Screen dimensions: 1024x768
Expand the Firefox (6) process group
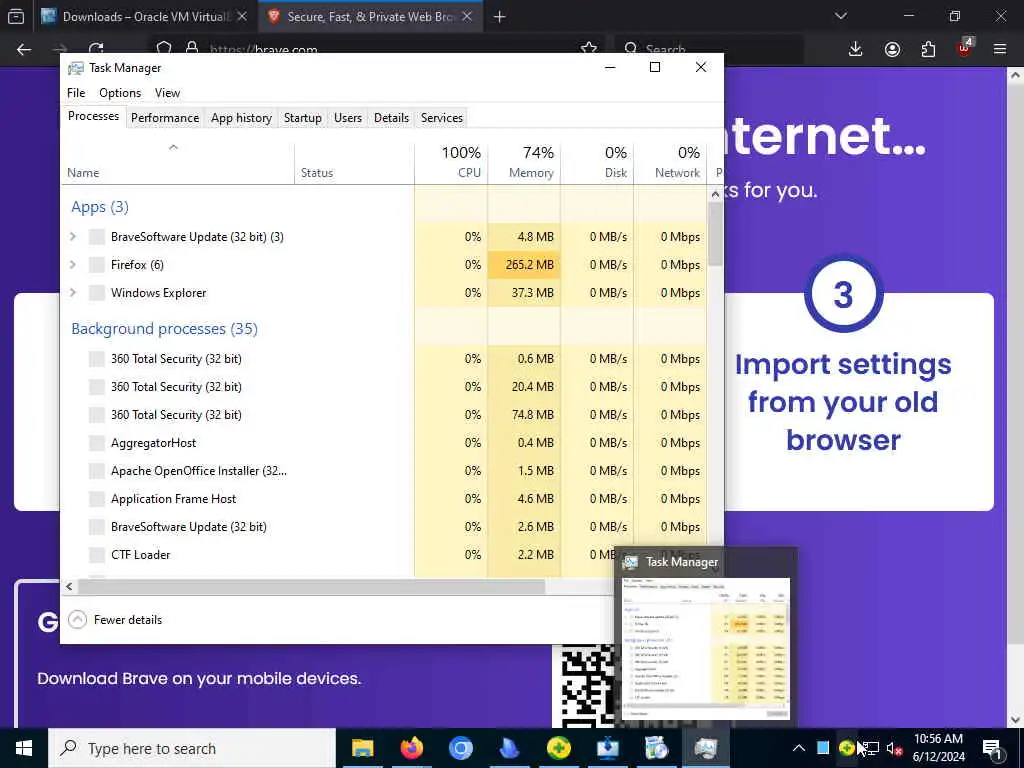click(73, 264)
